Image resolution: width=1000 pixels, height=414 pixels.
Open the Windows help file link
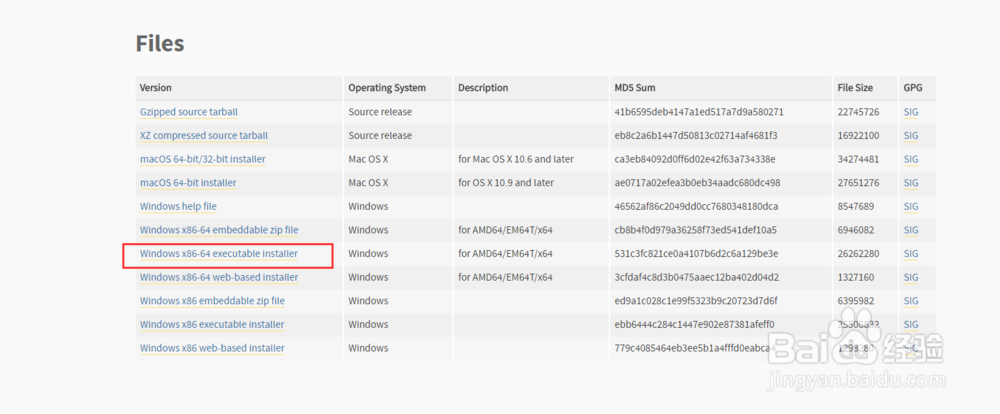[178, 206]
